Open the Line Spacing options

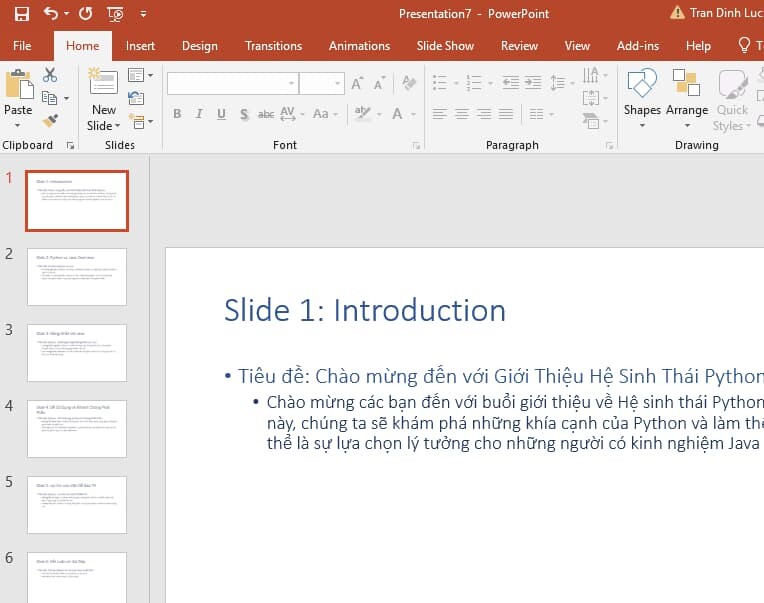pyautogui.click(x=561, y=83)
